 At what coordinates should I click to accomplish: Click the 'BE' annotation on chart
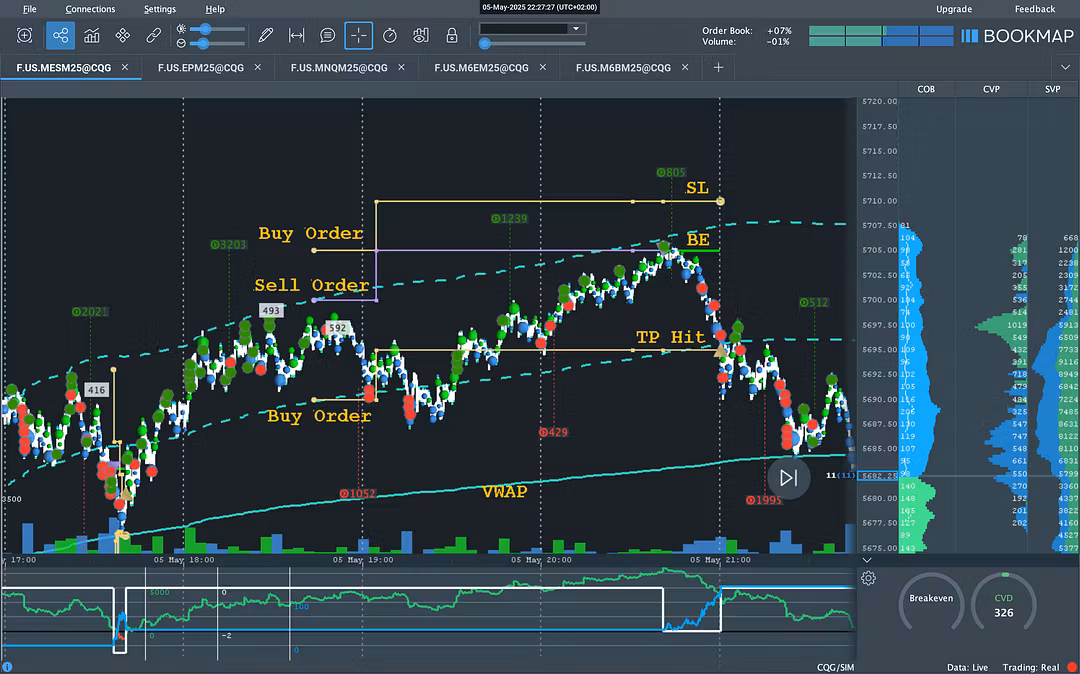tap(698, 240)
